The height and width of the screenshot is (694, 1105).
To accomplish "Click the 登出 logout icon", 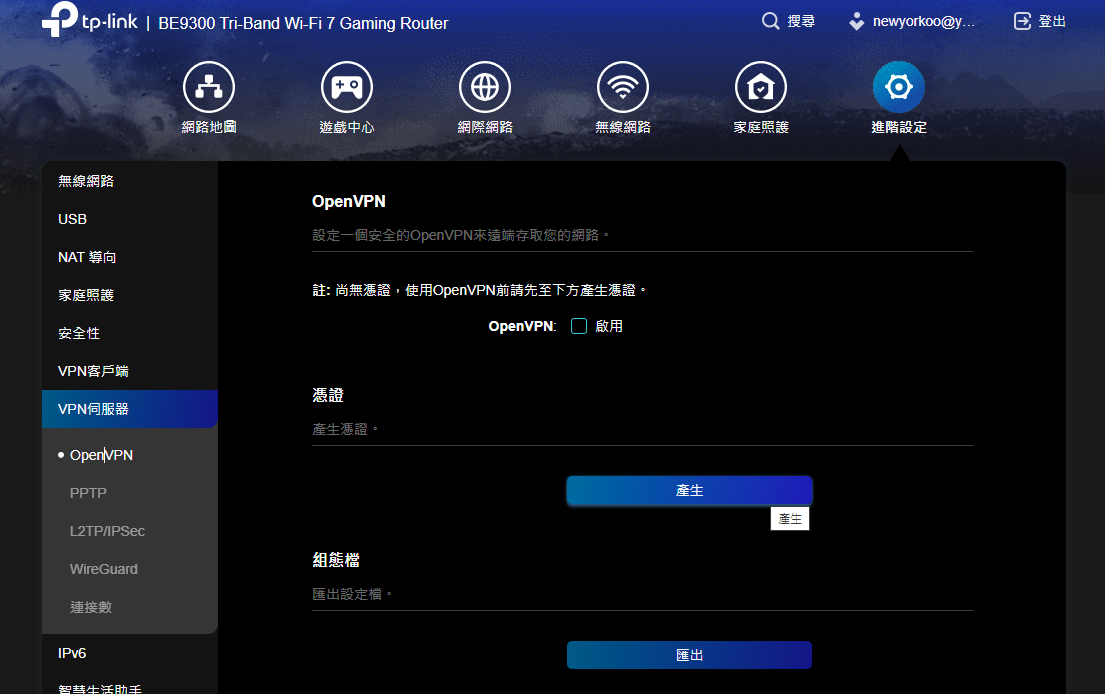I will [x=1022, y=21].
